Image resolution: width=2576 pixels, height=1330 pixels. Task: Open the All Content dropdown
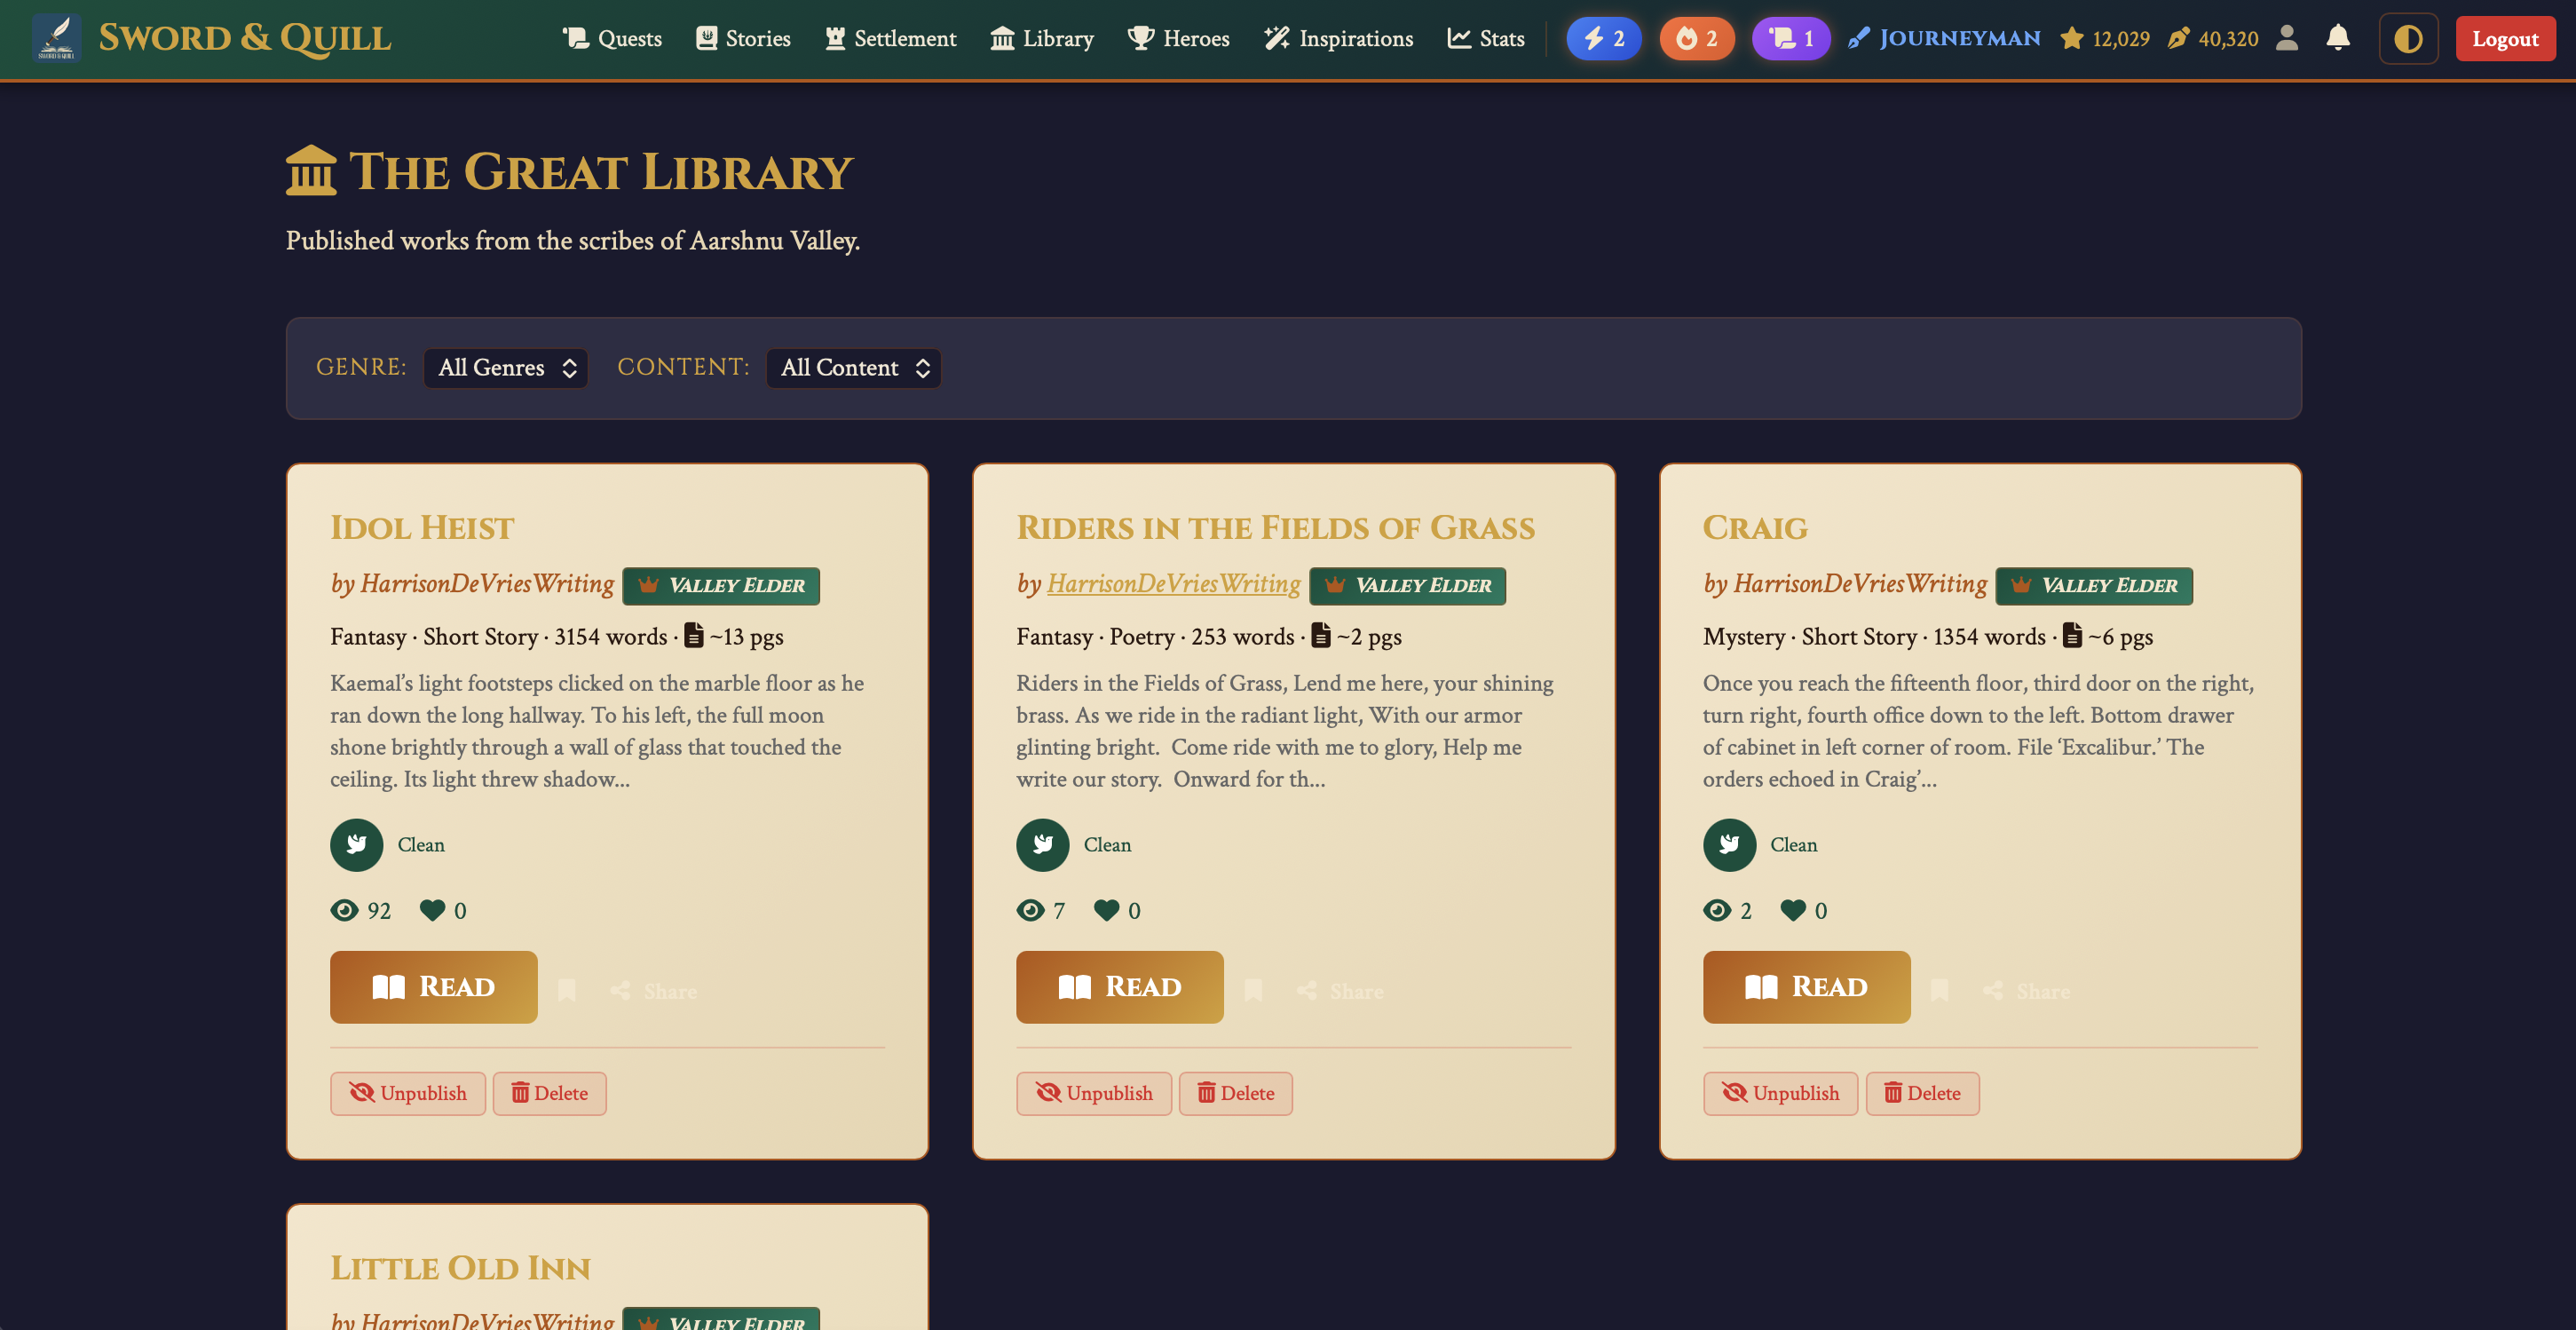[x=853, y=367]
